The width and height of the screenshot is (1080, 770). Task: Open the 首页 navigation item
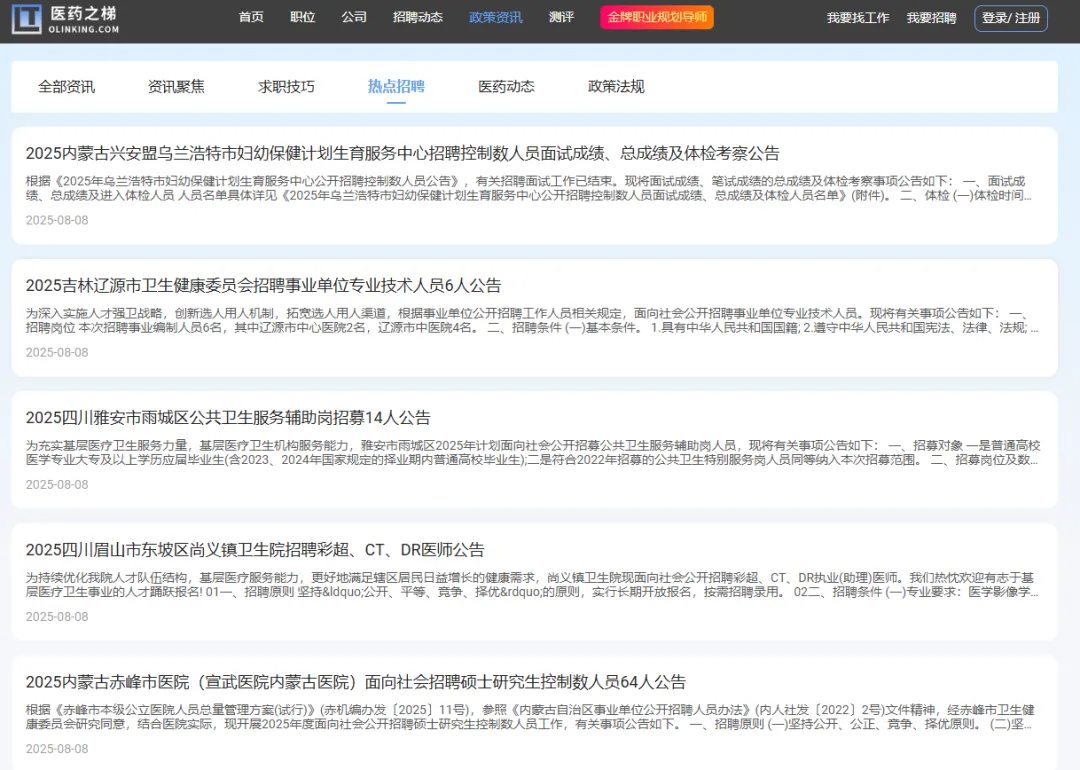click(252, 18)
